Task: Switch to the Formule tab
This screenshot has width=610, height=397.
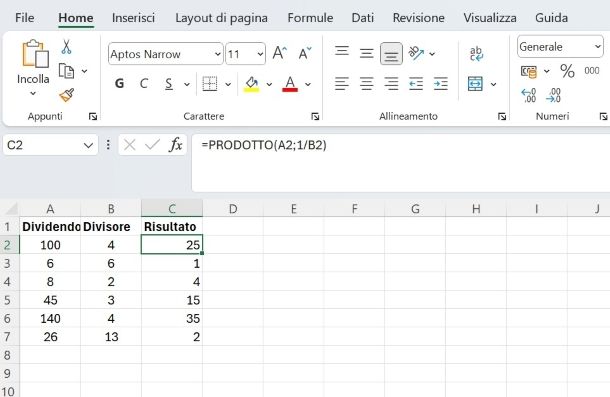Action: tap(310, 18)
